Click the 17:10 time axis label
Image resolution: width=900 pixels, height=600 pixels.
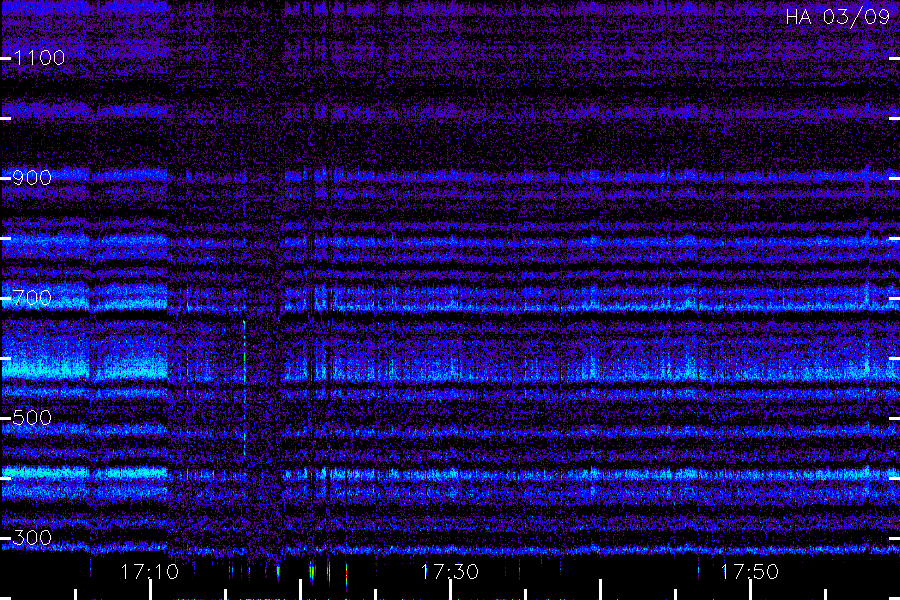(x=150, y=572)
